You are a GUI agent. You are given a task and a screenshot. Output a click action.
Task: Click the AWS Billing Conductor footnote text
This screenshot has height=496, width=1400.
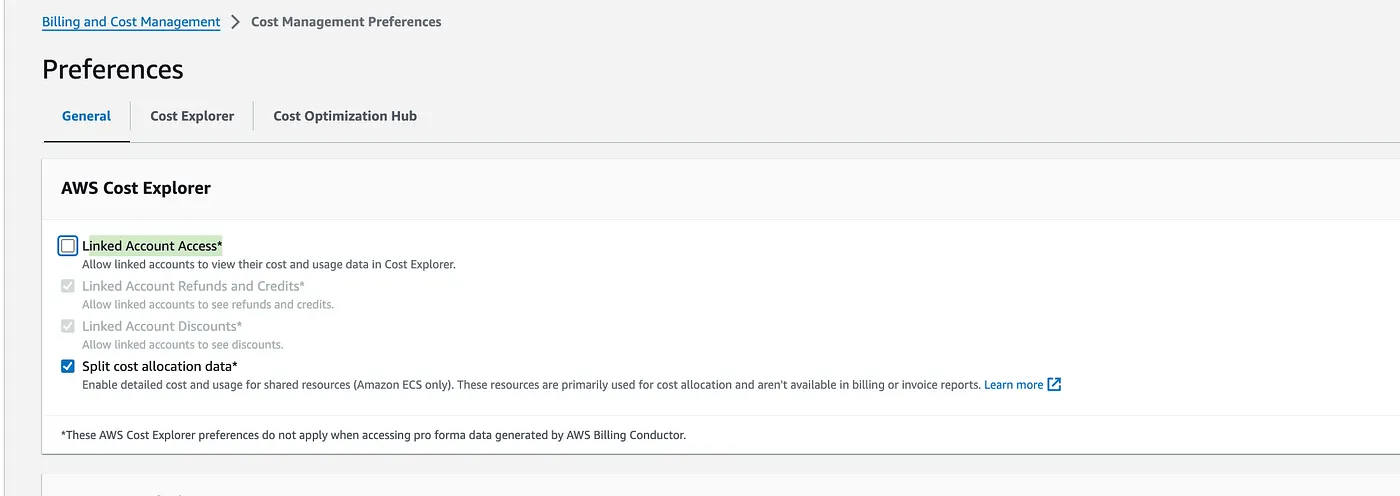[x=374, y=435]
